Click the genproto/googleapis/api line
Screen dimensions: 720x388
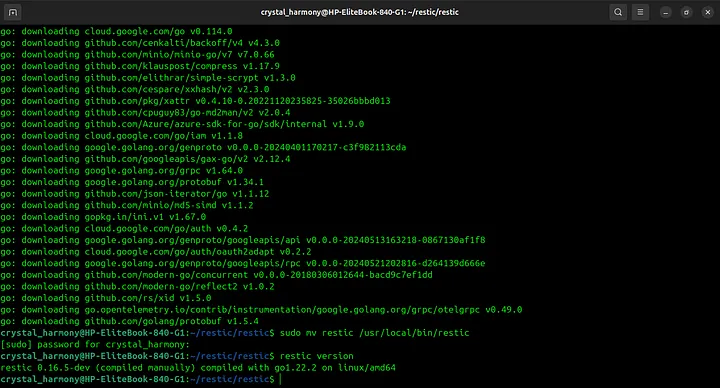(243, 240)
